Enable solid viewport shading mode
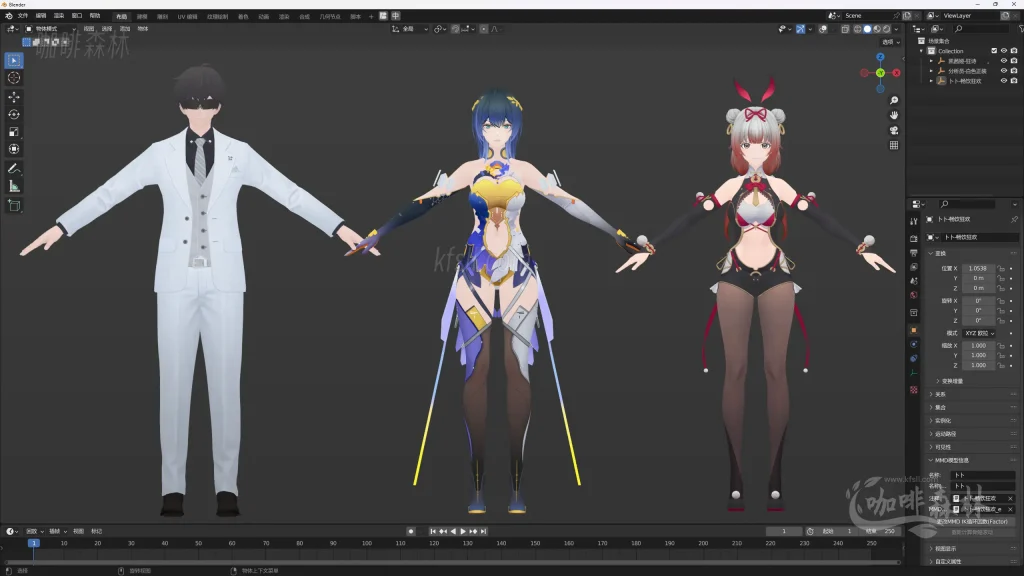 point(867,29)
